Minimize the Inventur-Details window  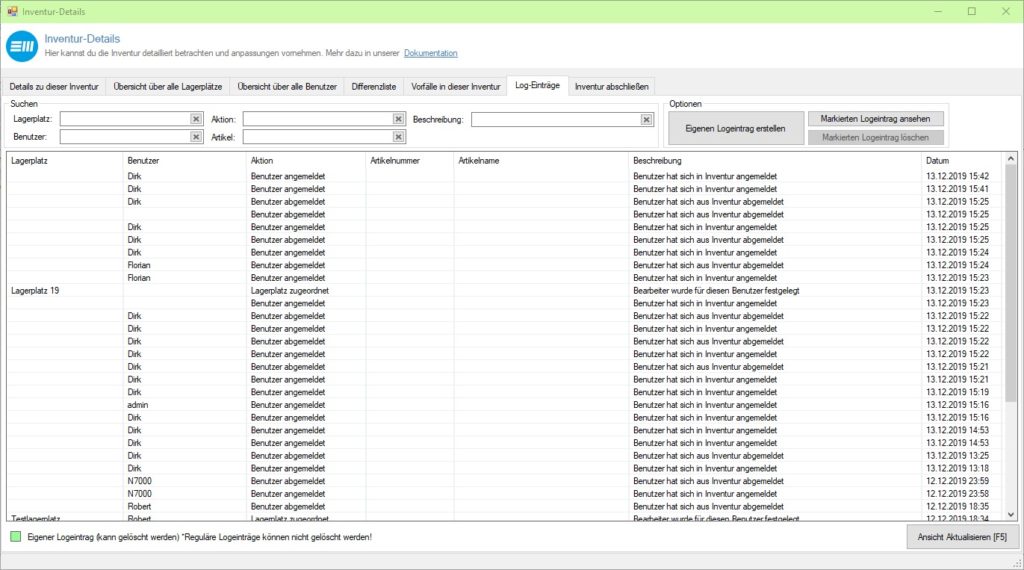[x=938, y=11]
